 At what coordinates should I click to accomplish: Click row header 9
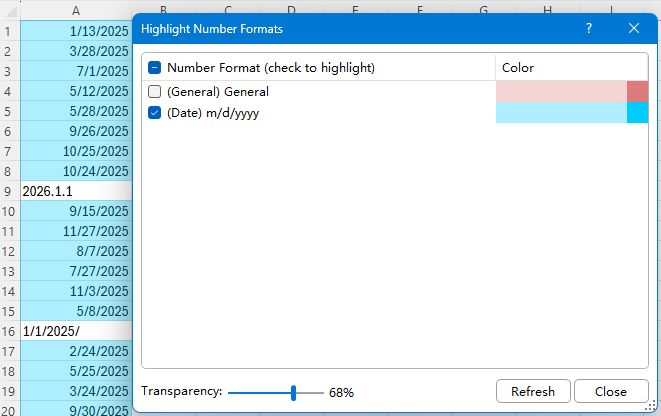point(9,190)
